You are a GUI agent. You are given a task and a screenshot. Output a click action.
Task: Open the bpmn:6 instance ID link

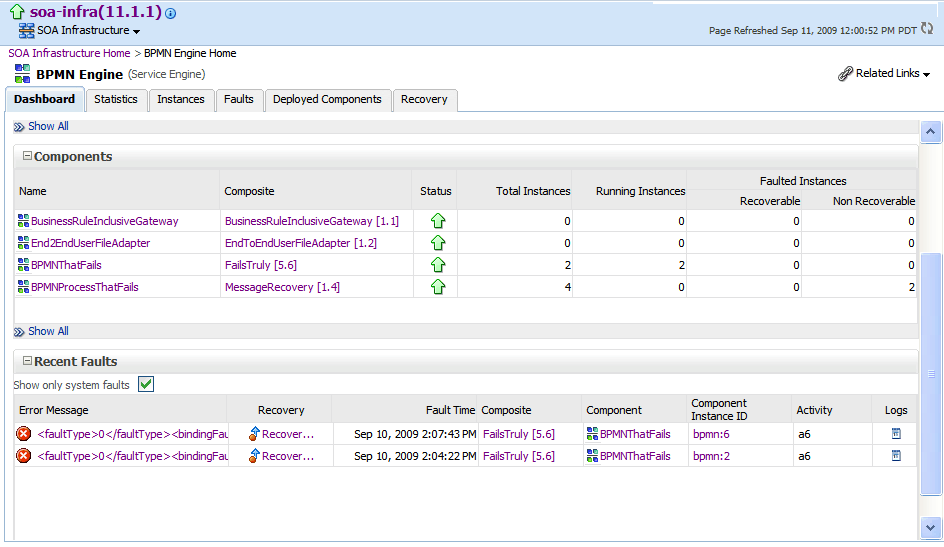click(x=711, y=434)
